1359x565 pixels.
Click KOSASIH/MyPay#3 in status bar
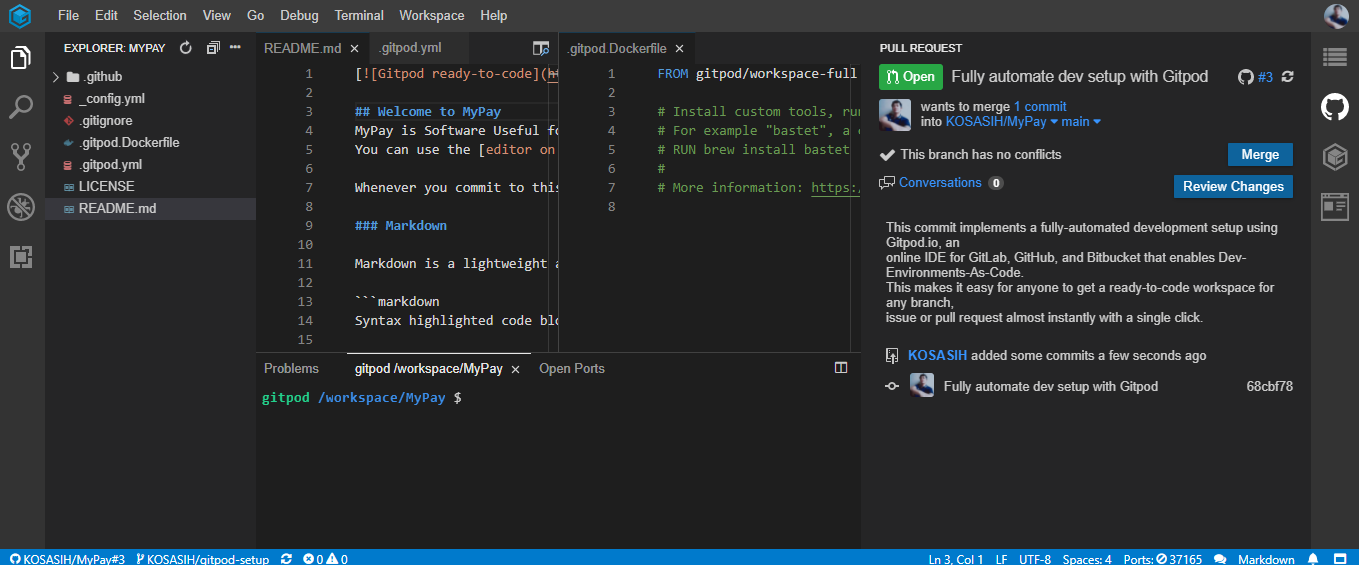click(66, 559)
